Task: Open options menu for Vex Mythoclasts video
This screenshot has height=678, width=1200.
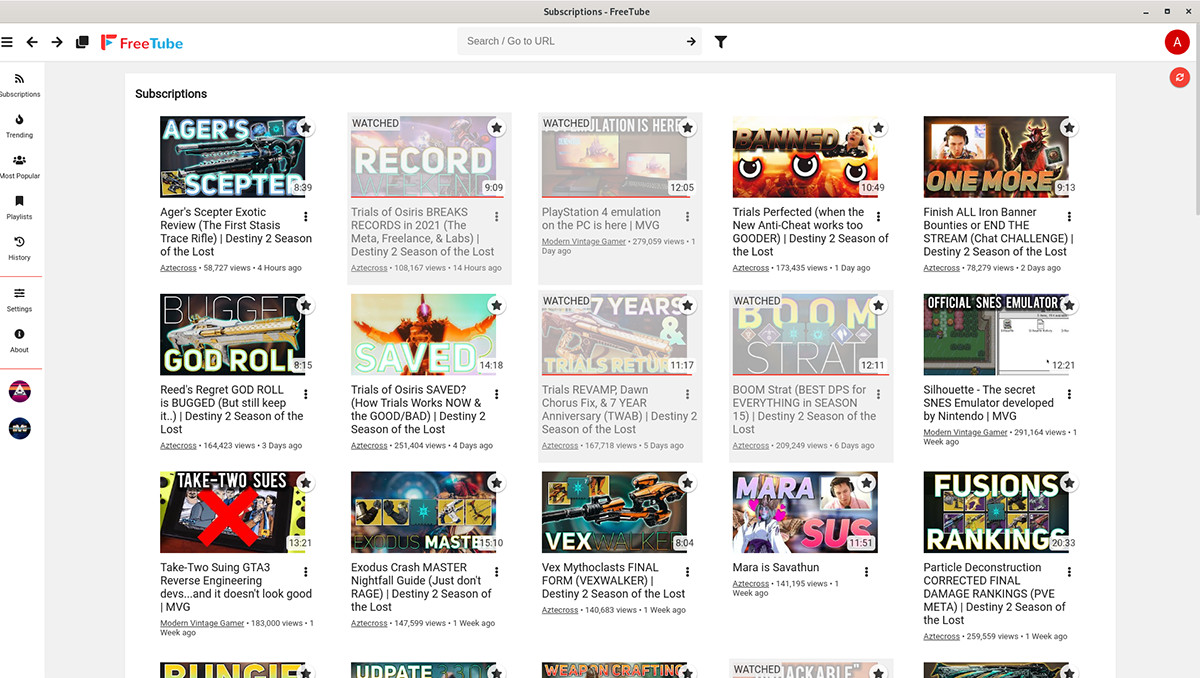Action: 688,572
